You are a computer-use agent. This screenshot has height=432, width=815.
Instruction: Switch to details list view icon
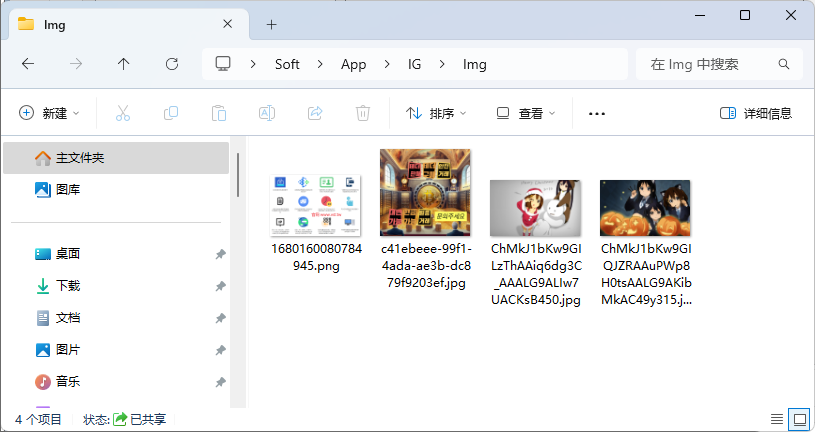pos(777,418)
